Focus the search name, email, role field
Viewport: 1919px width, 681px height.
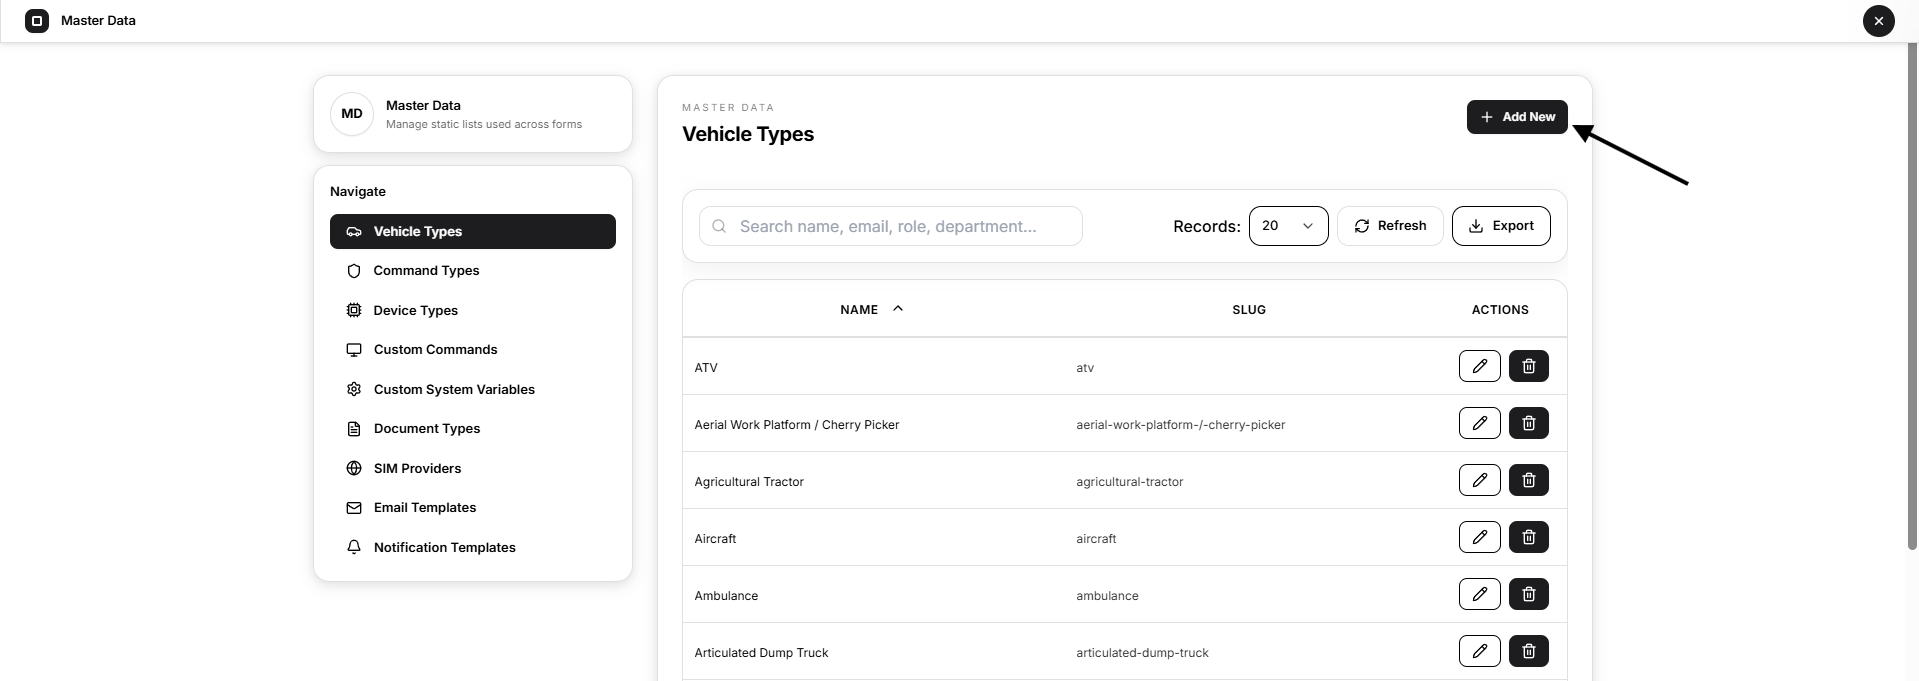pos(890,226)
